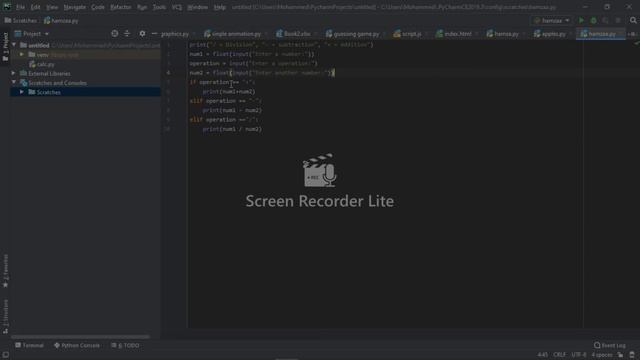Click Scratches breadcrumb in navigation bar

(21, 20)
